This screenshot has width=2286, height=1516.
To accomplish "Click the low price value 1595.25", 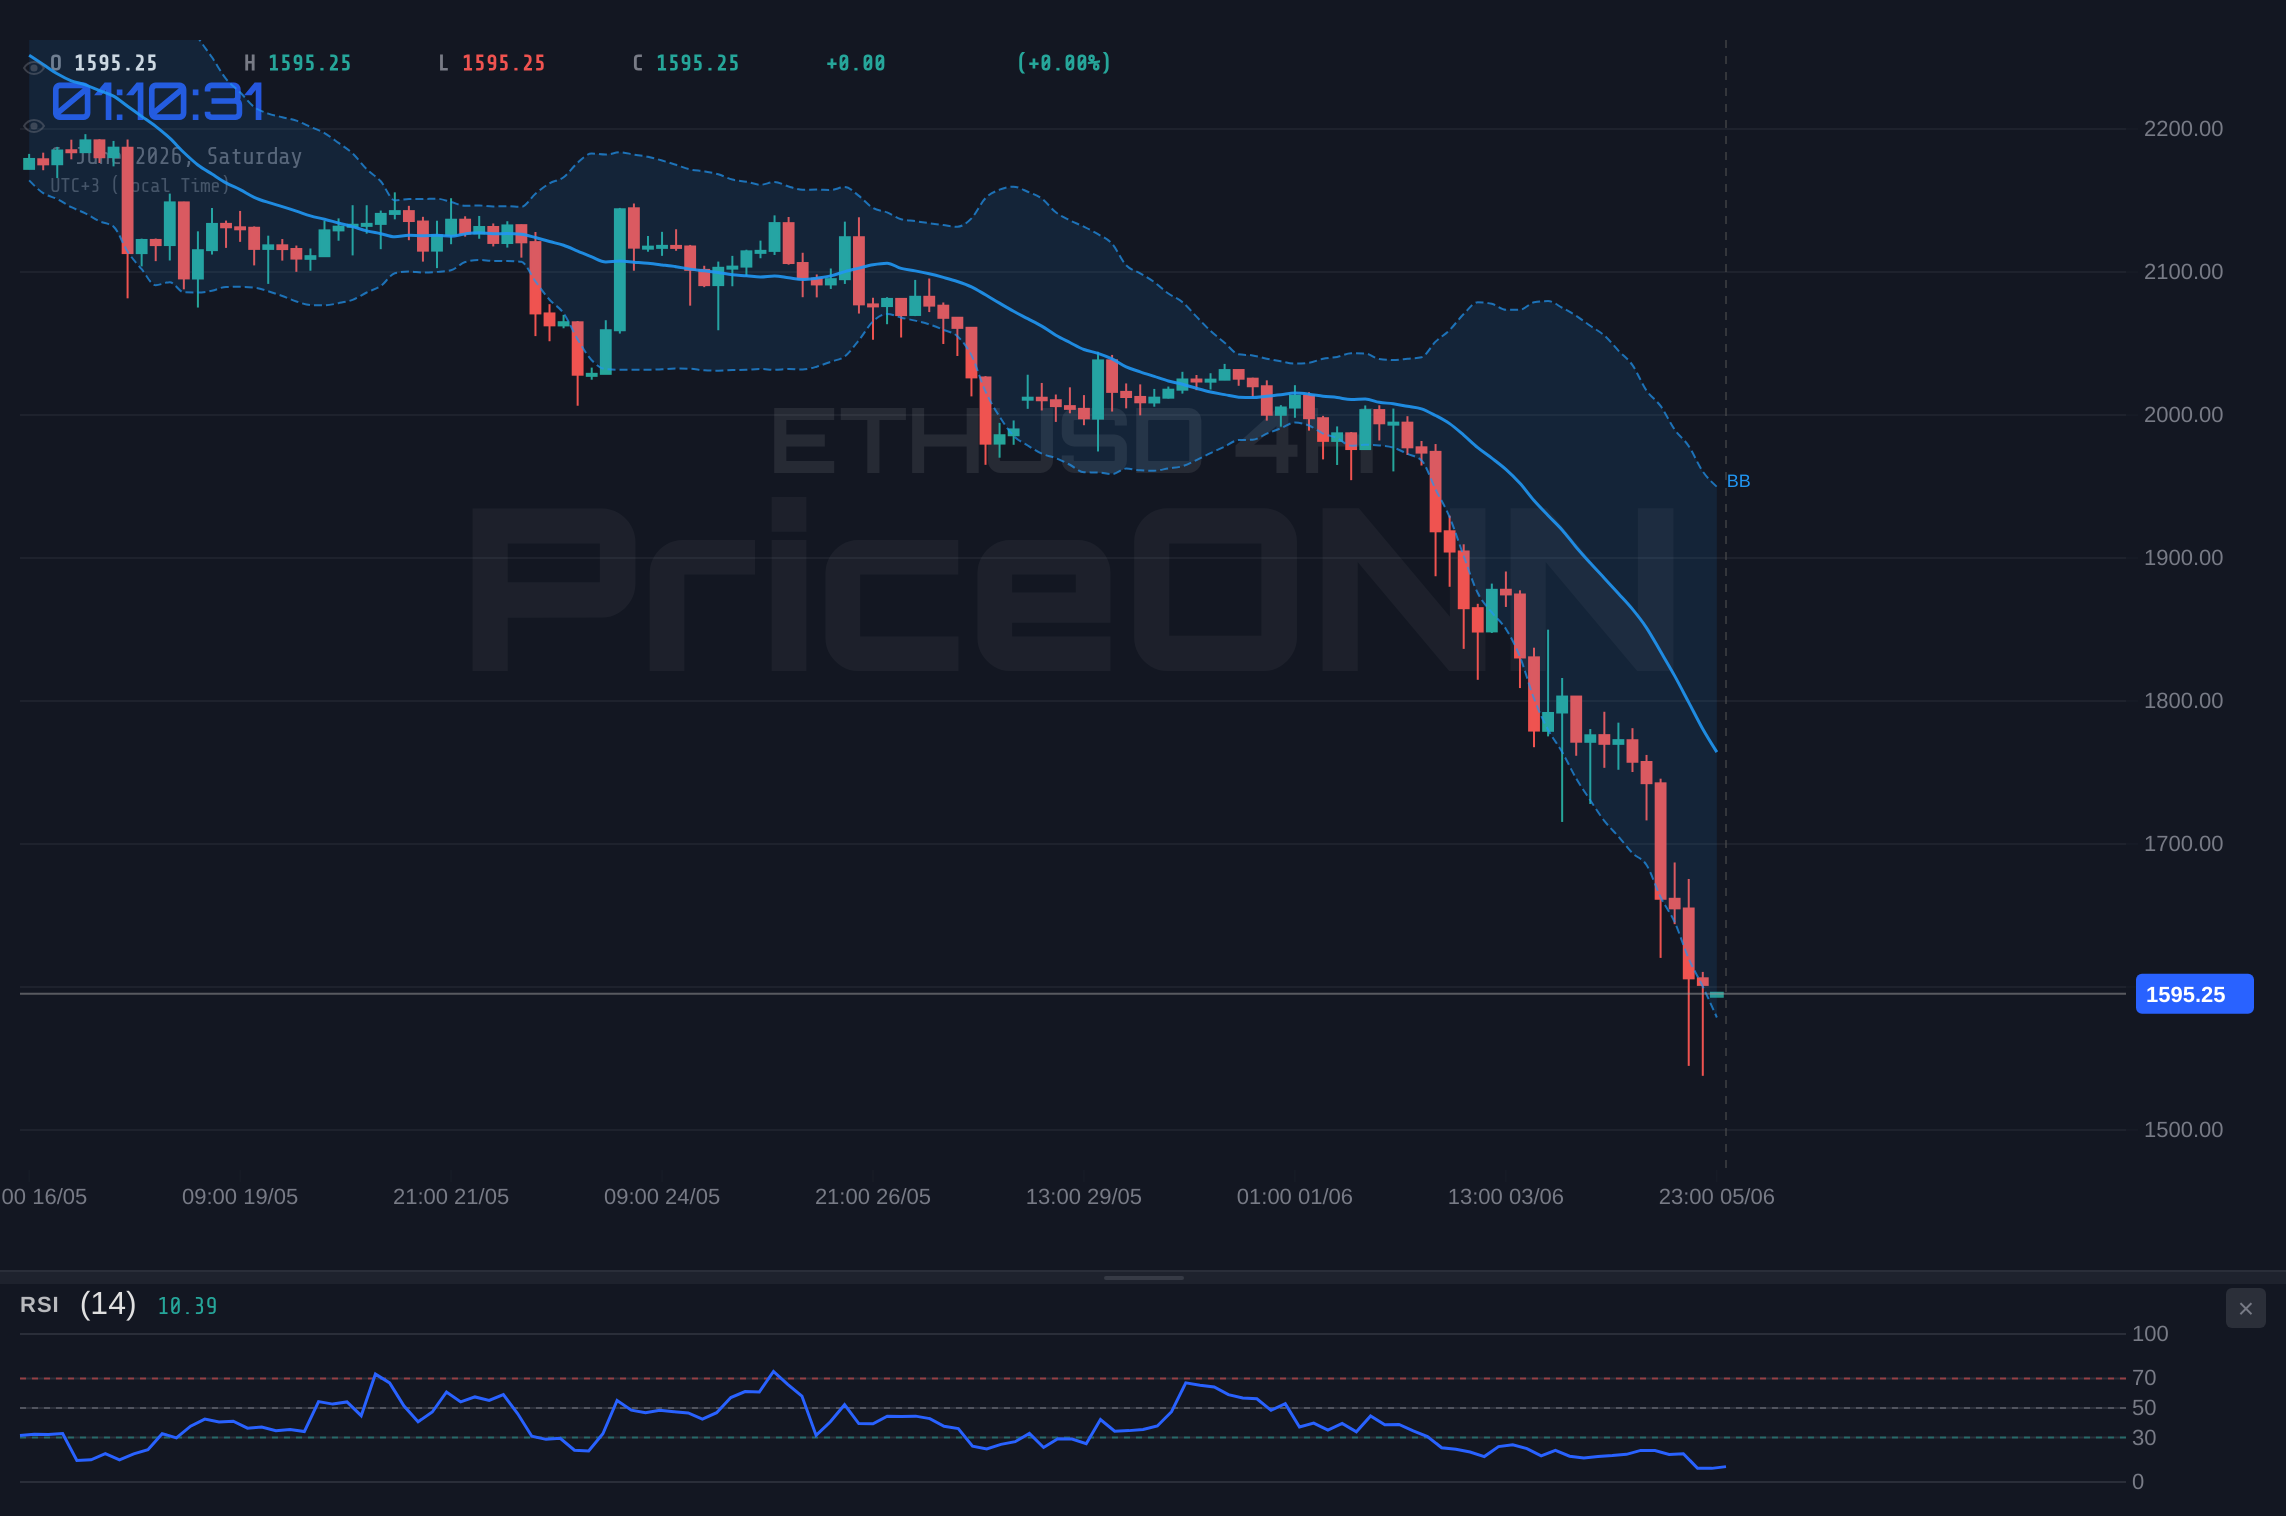I will 504,63.
